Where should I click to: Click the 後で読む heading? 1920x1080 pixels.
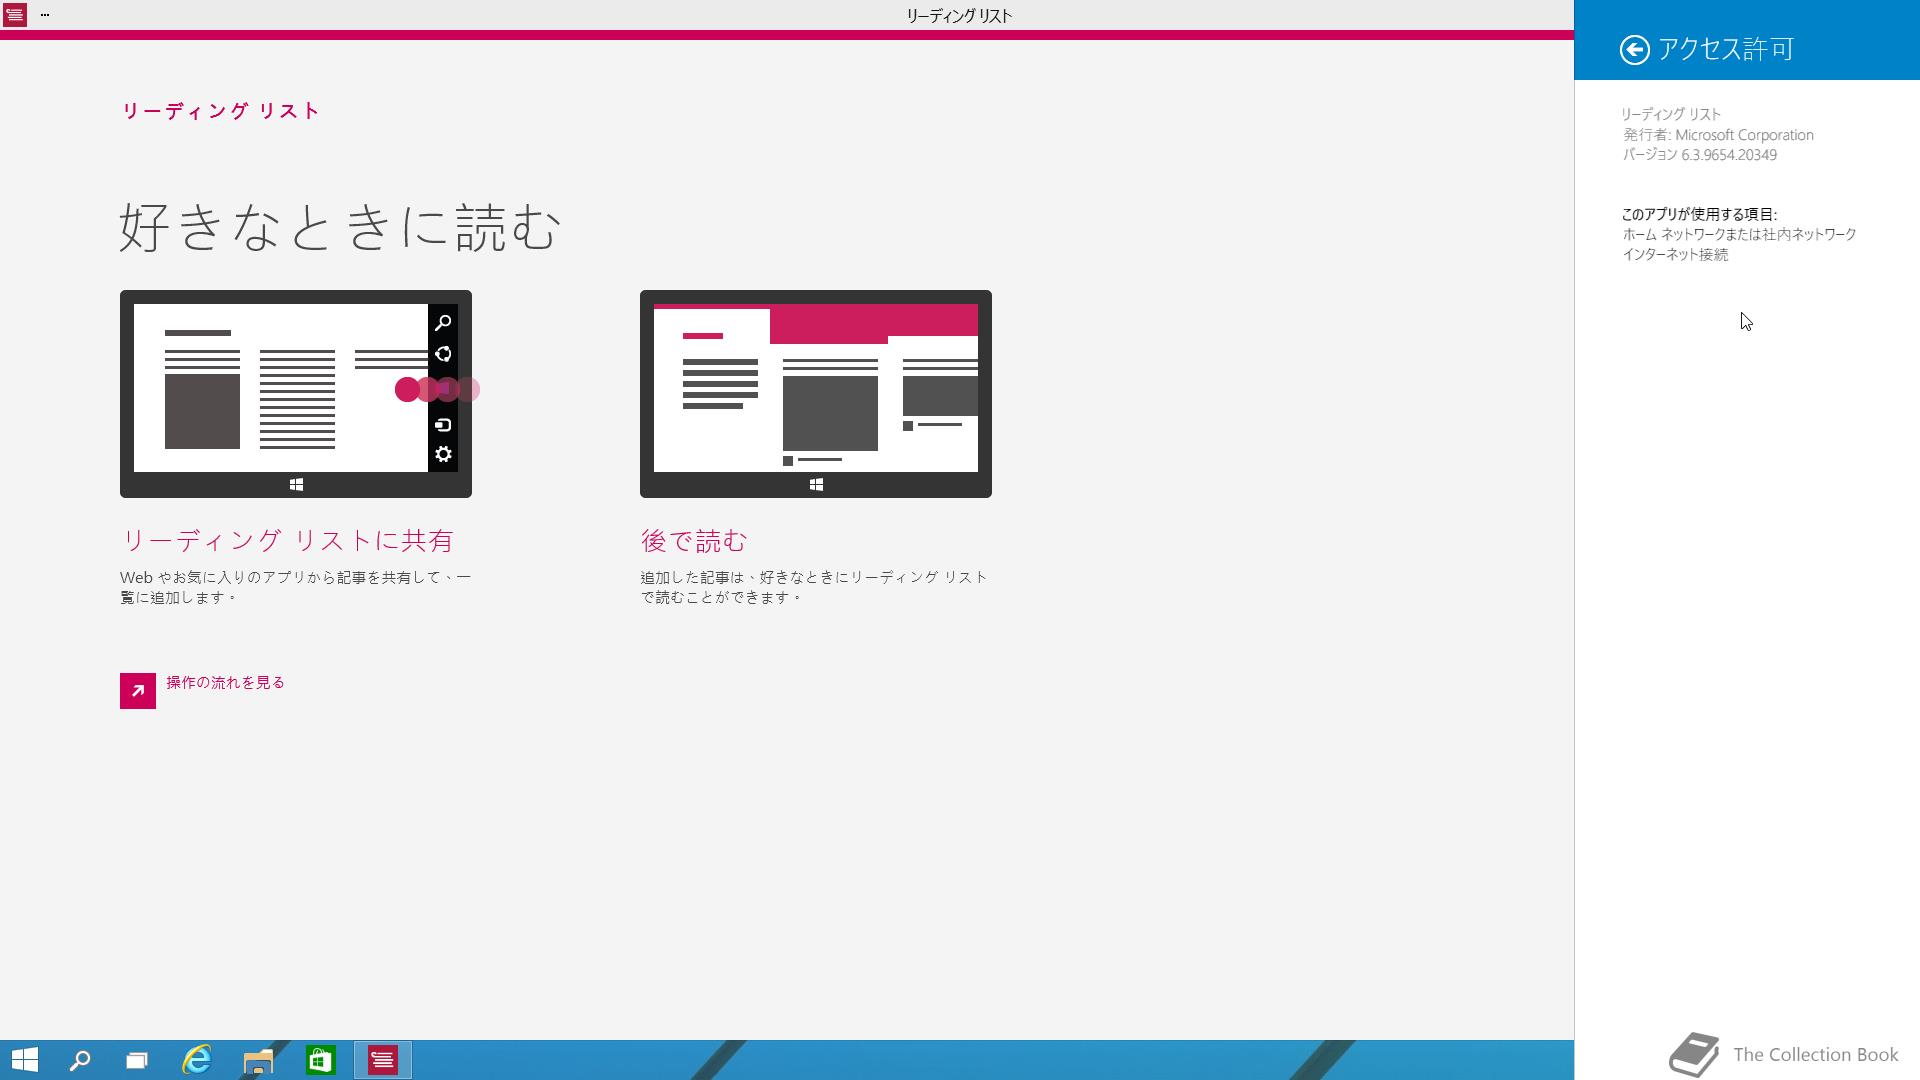694,541
